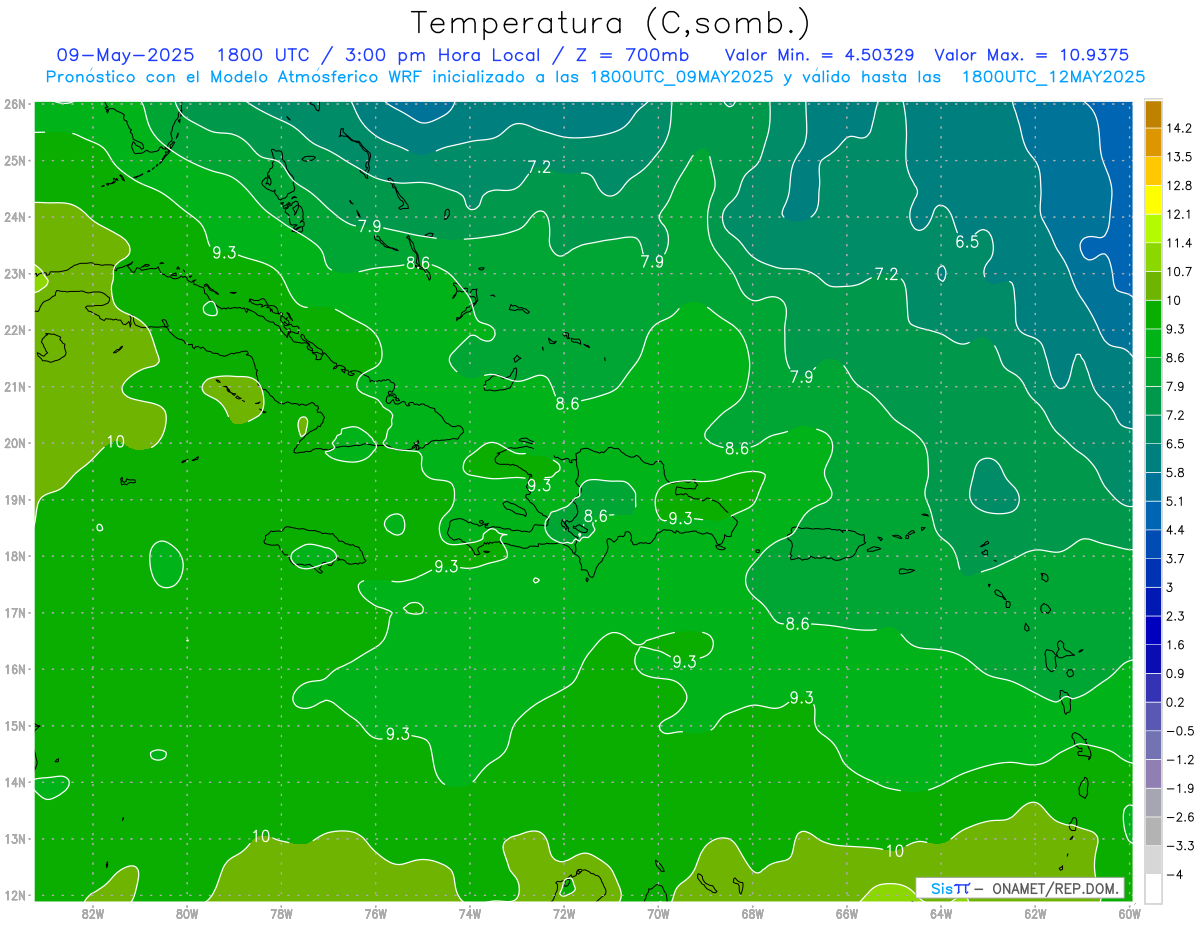Click the '12.1' value on the color scale
The image size is (1200, 927).
1179,214
